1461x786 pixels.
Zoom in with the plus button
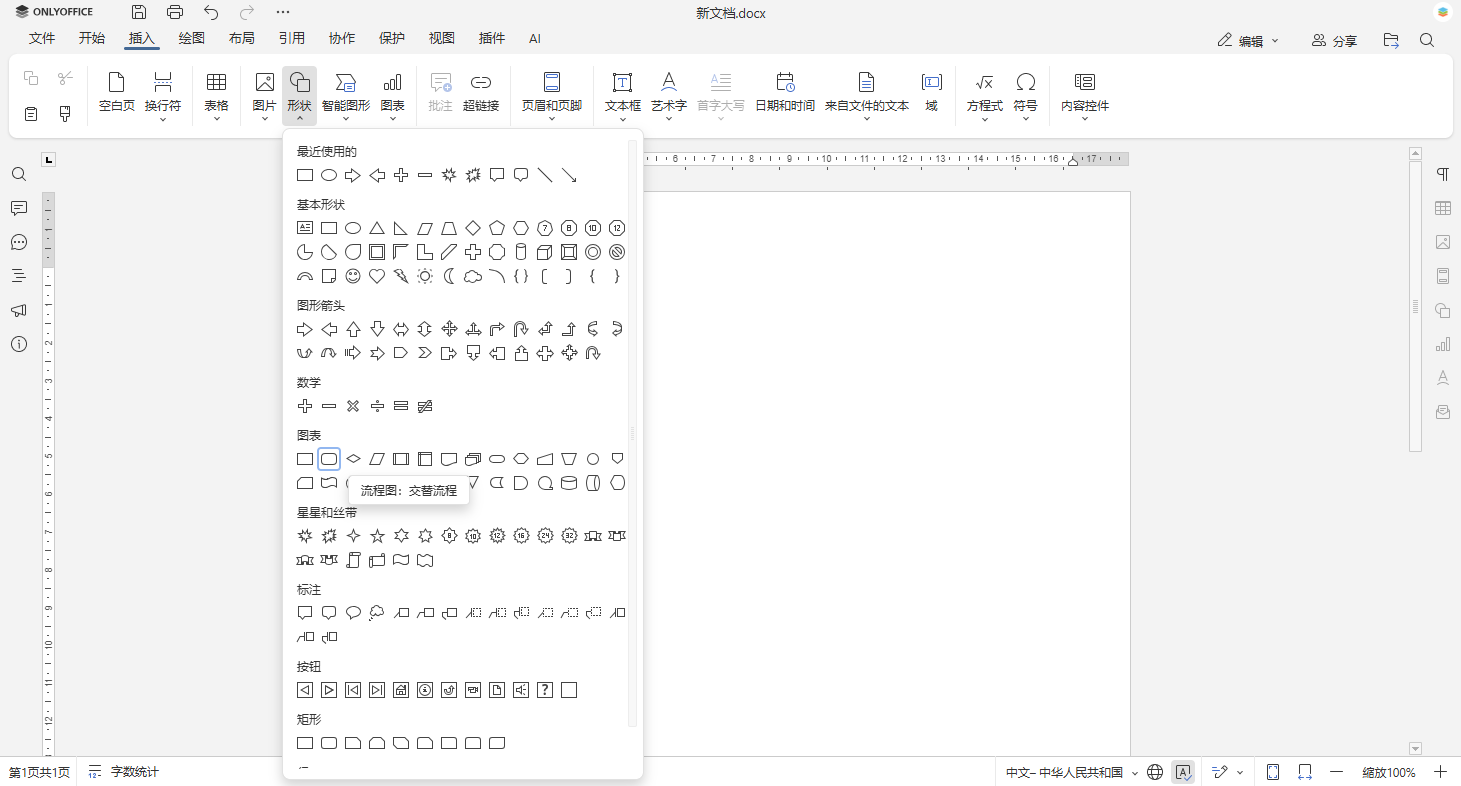pyautogui.click(x=1441, y=772)
